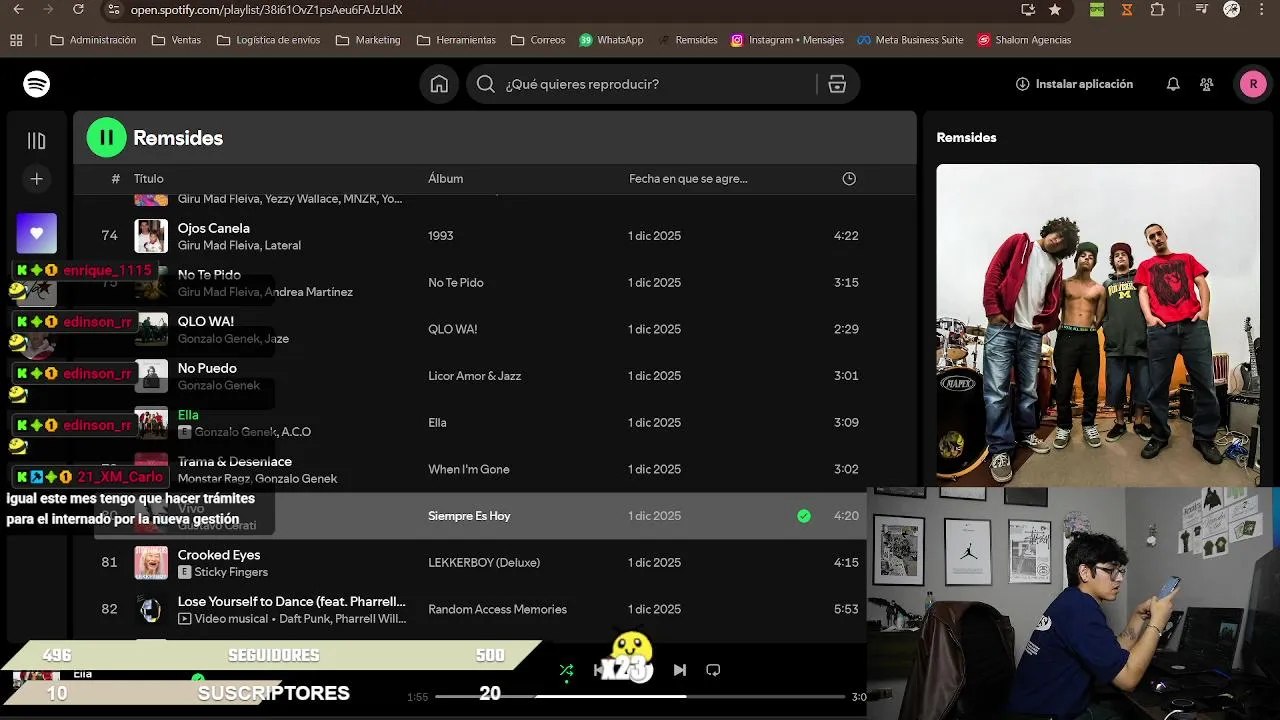Open Licor Amor & Jazz album link
1280x720 pixels.
pyautogui.click(x=475, y=376)
